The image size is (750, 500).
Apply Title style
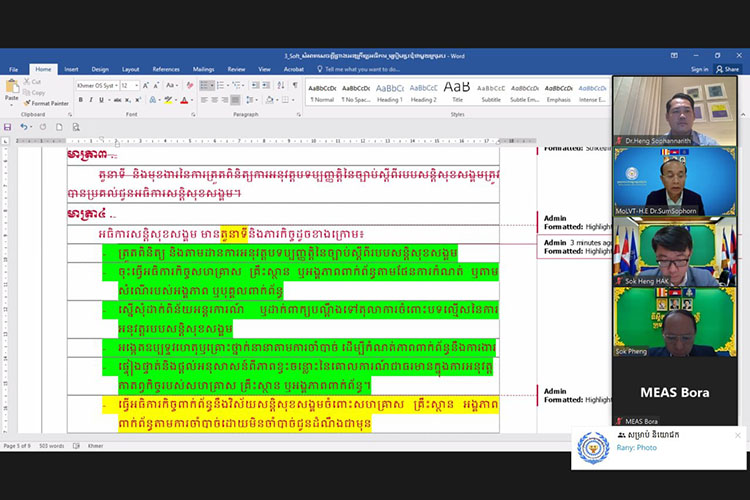(457, 93)
